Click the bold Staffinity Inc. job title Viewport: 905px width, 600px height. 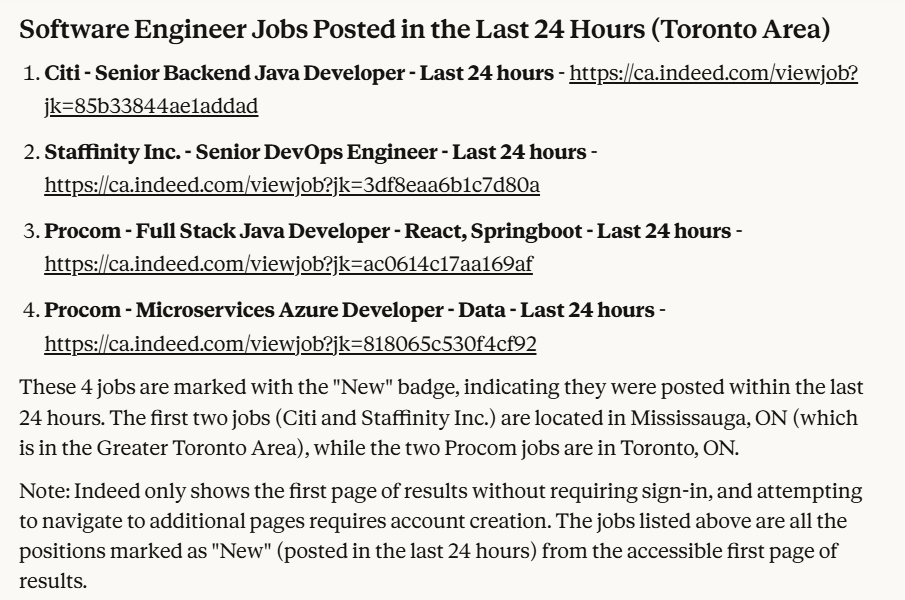pyautogui.click(x=315, y=153)
